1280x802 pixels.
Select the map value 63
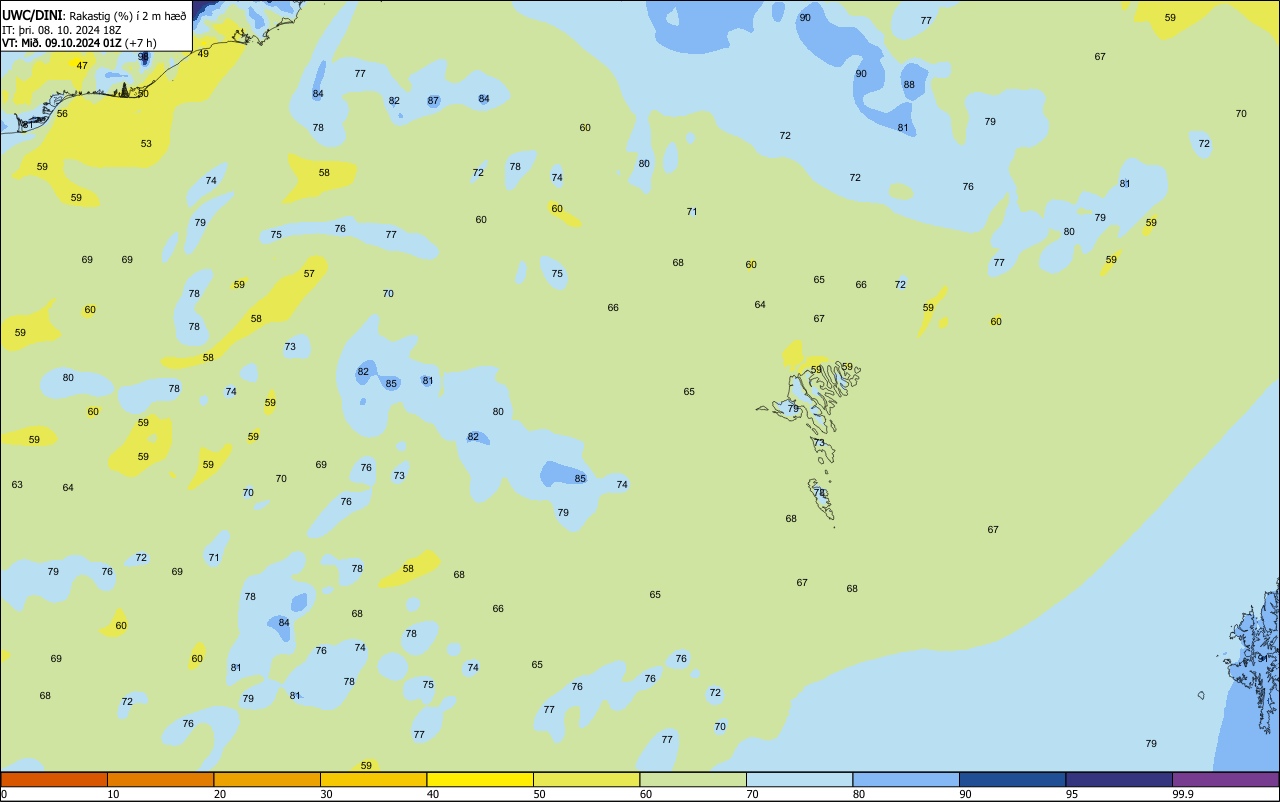tap(17, 485)
